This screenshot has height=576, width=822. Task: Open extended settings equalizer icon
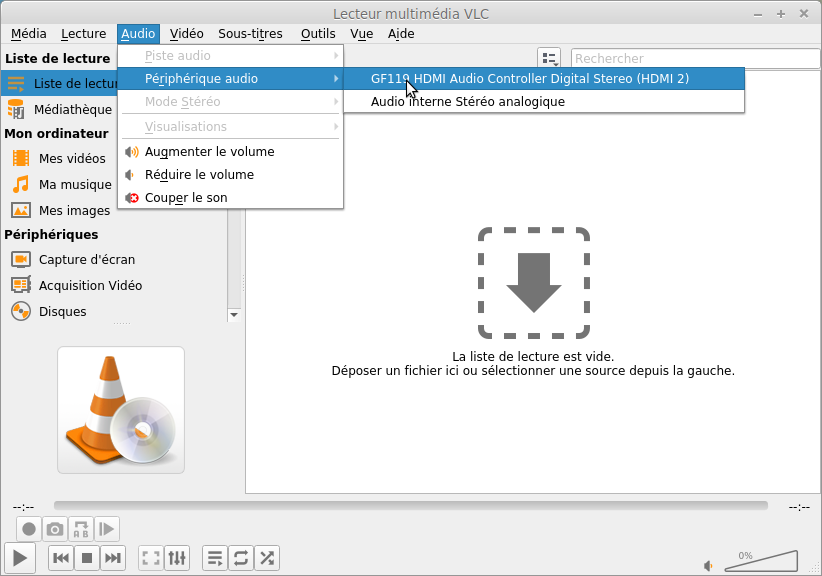tap(177, 558)
